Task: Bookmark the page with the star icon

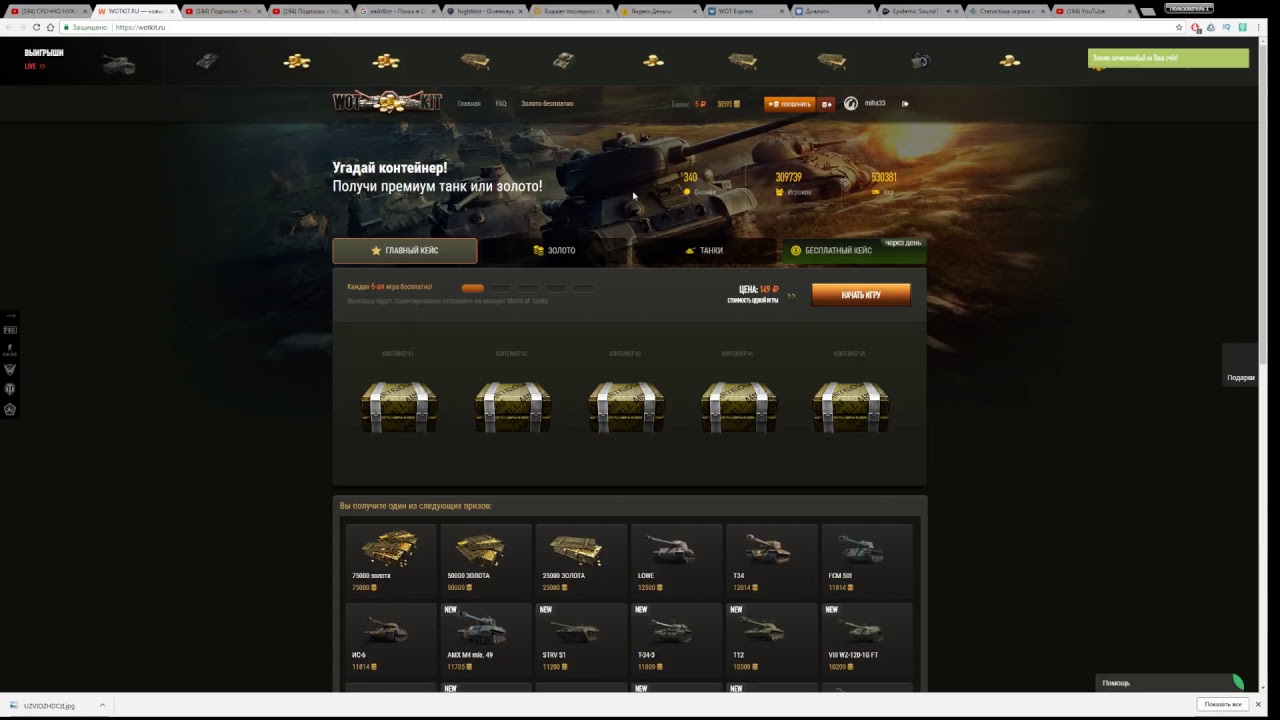Action: (1180, 27)
